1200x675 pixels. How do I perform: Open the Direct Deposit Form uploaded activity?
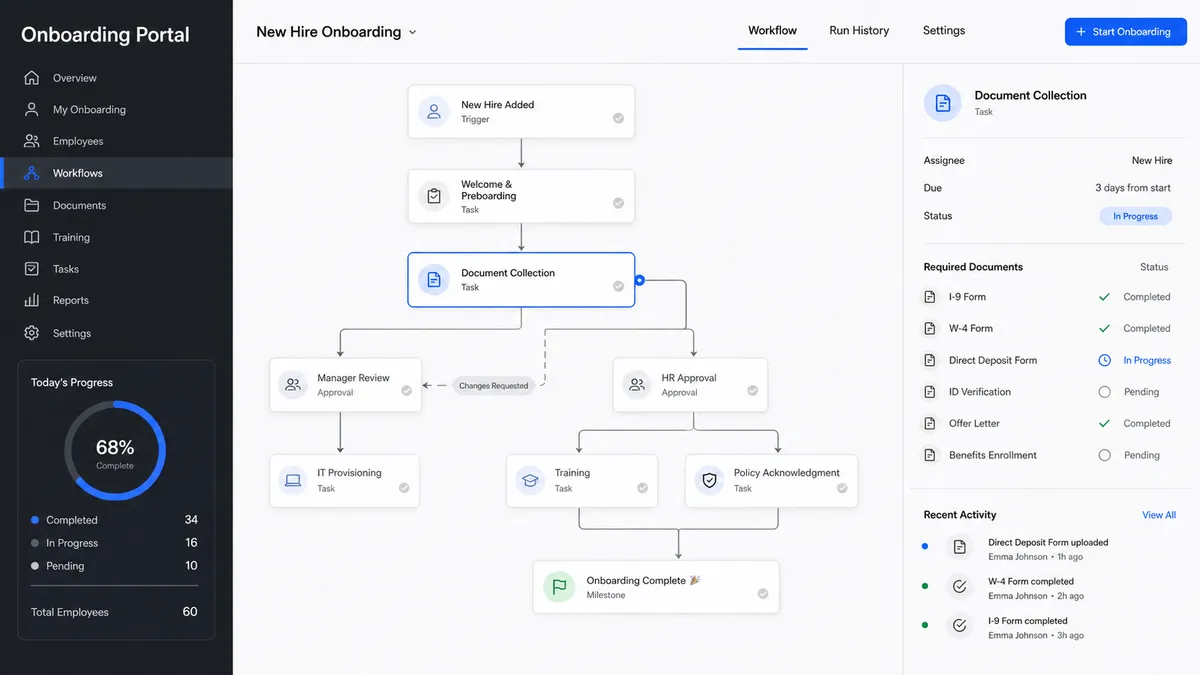[x=1048, y=548]
